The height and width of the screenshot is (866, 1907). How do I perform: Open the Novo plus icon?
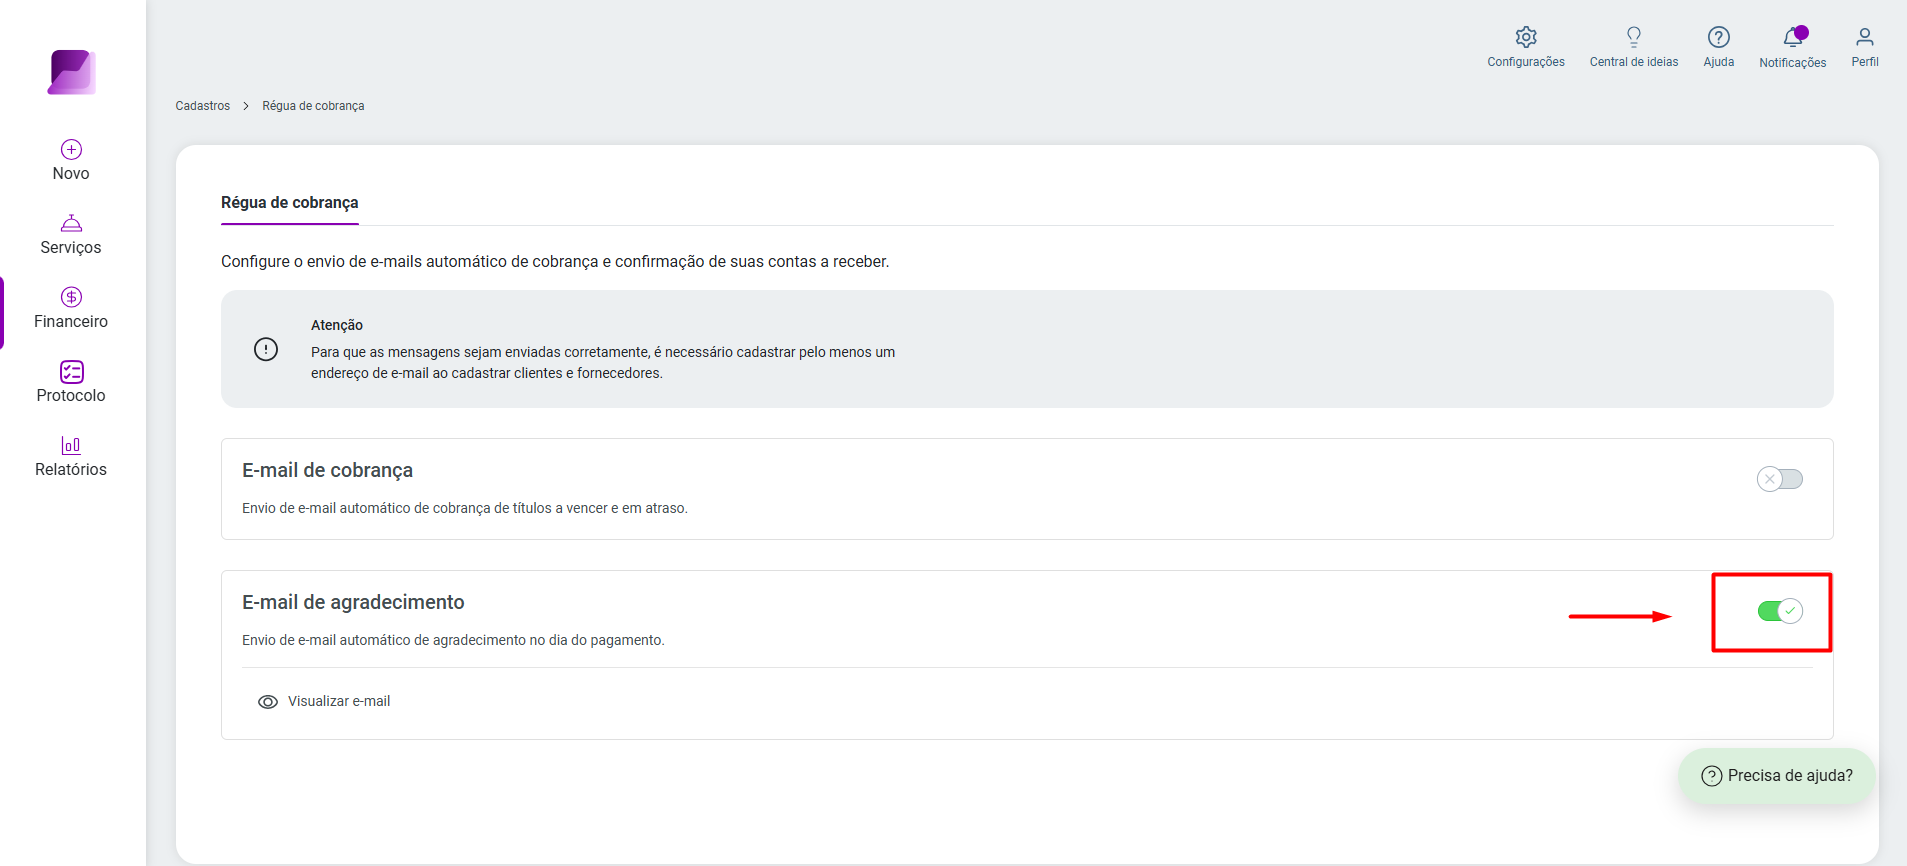71,149
